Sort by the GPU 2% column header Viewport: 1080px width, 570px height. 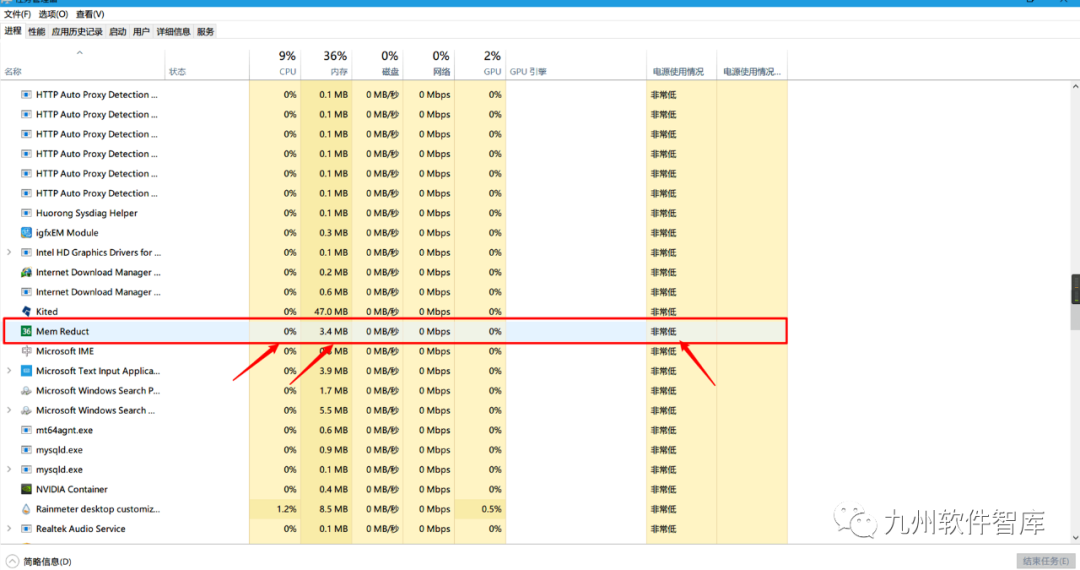click(480, 63)
